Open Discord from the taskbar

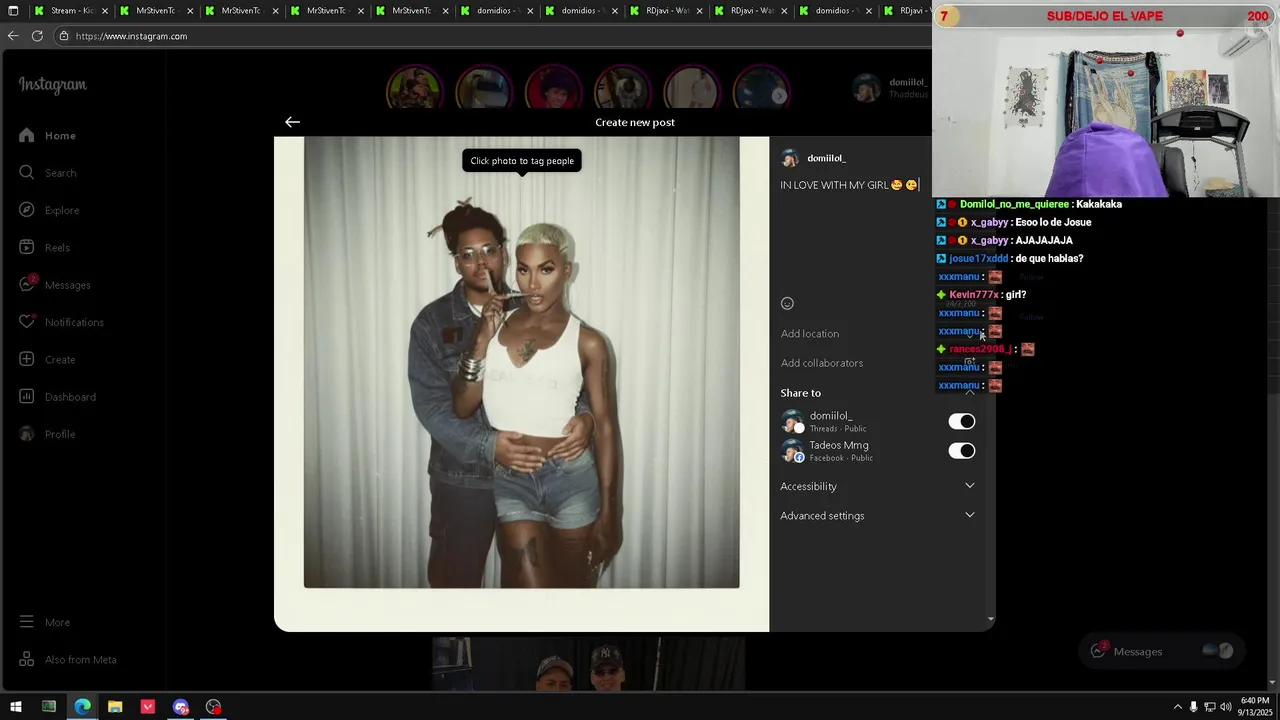(x=181, y=707)
